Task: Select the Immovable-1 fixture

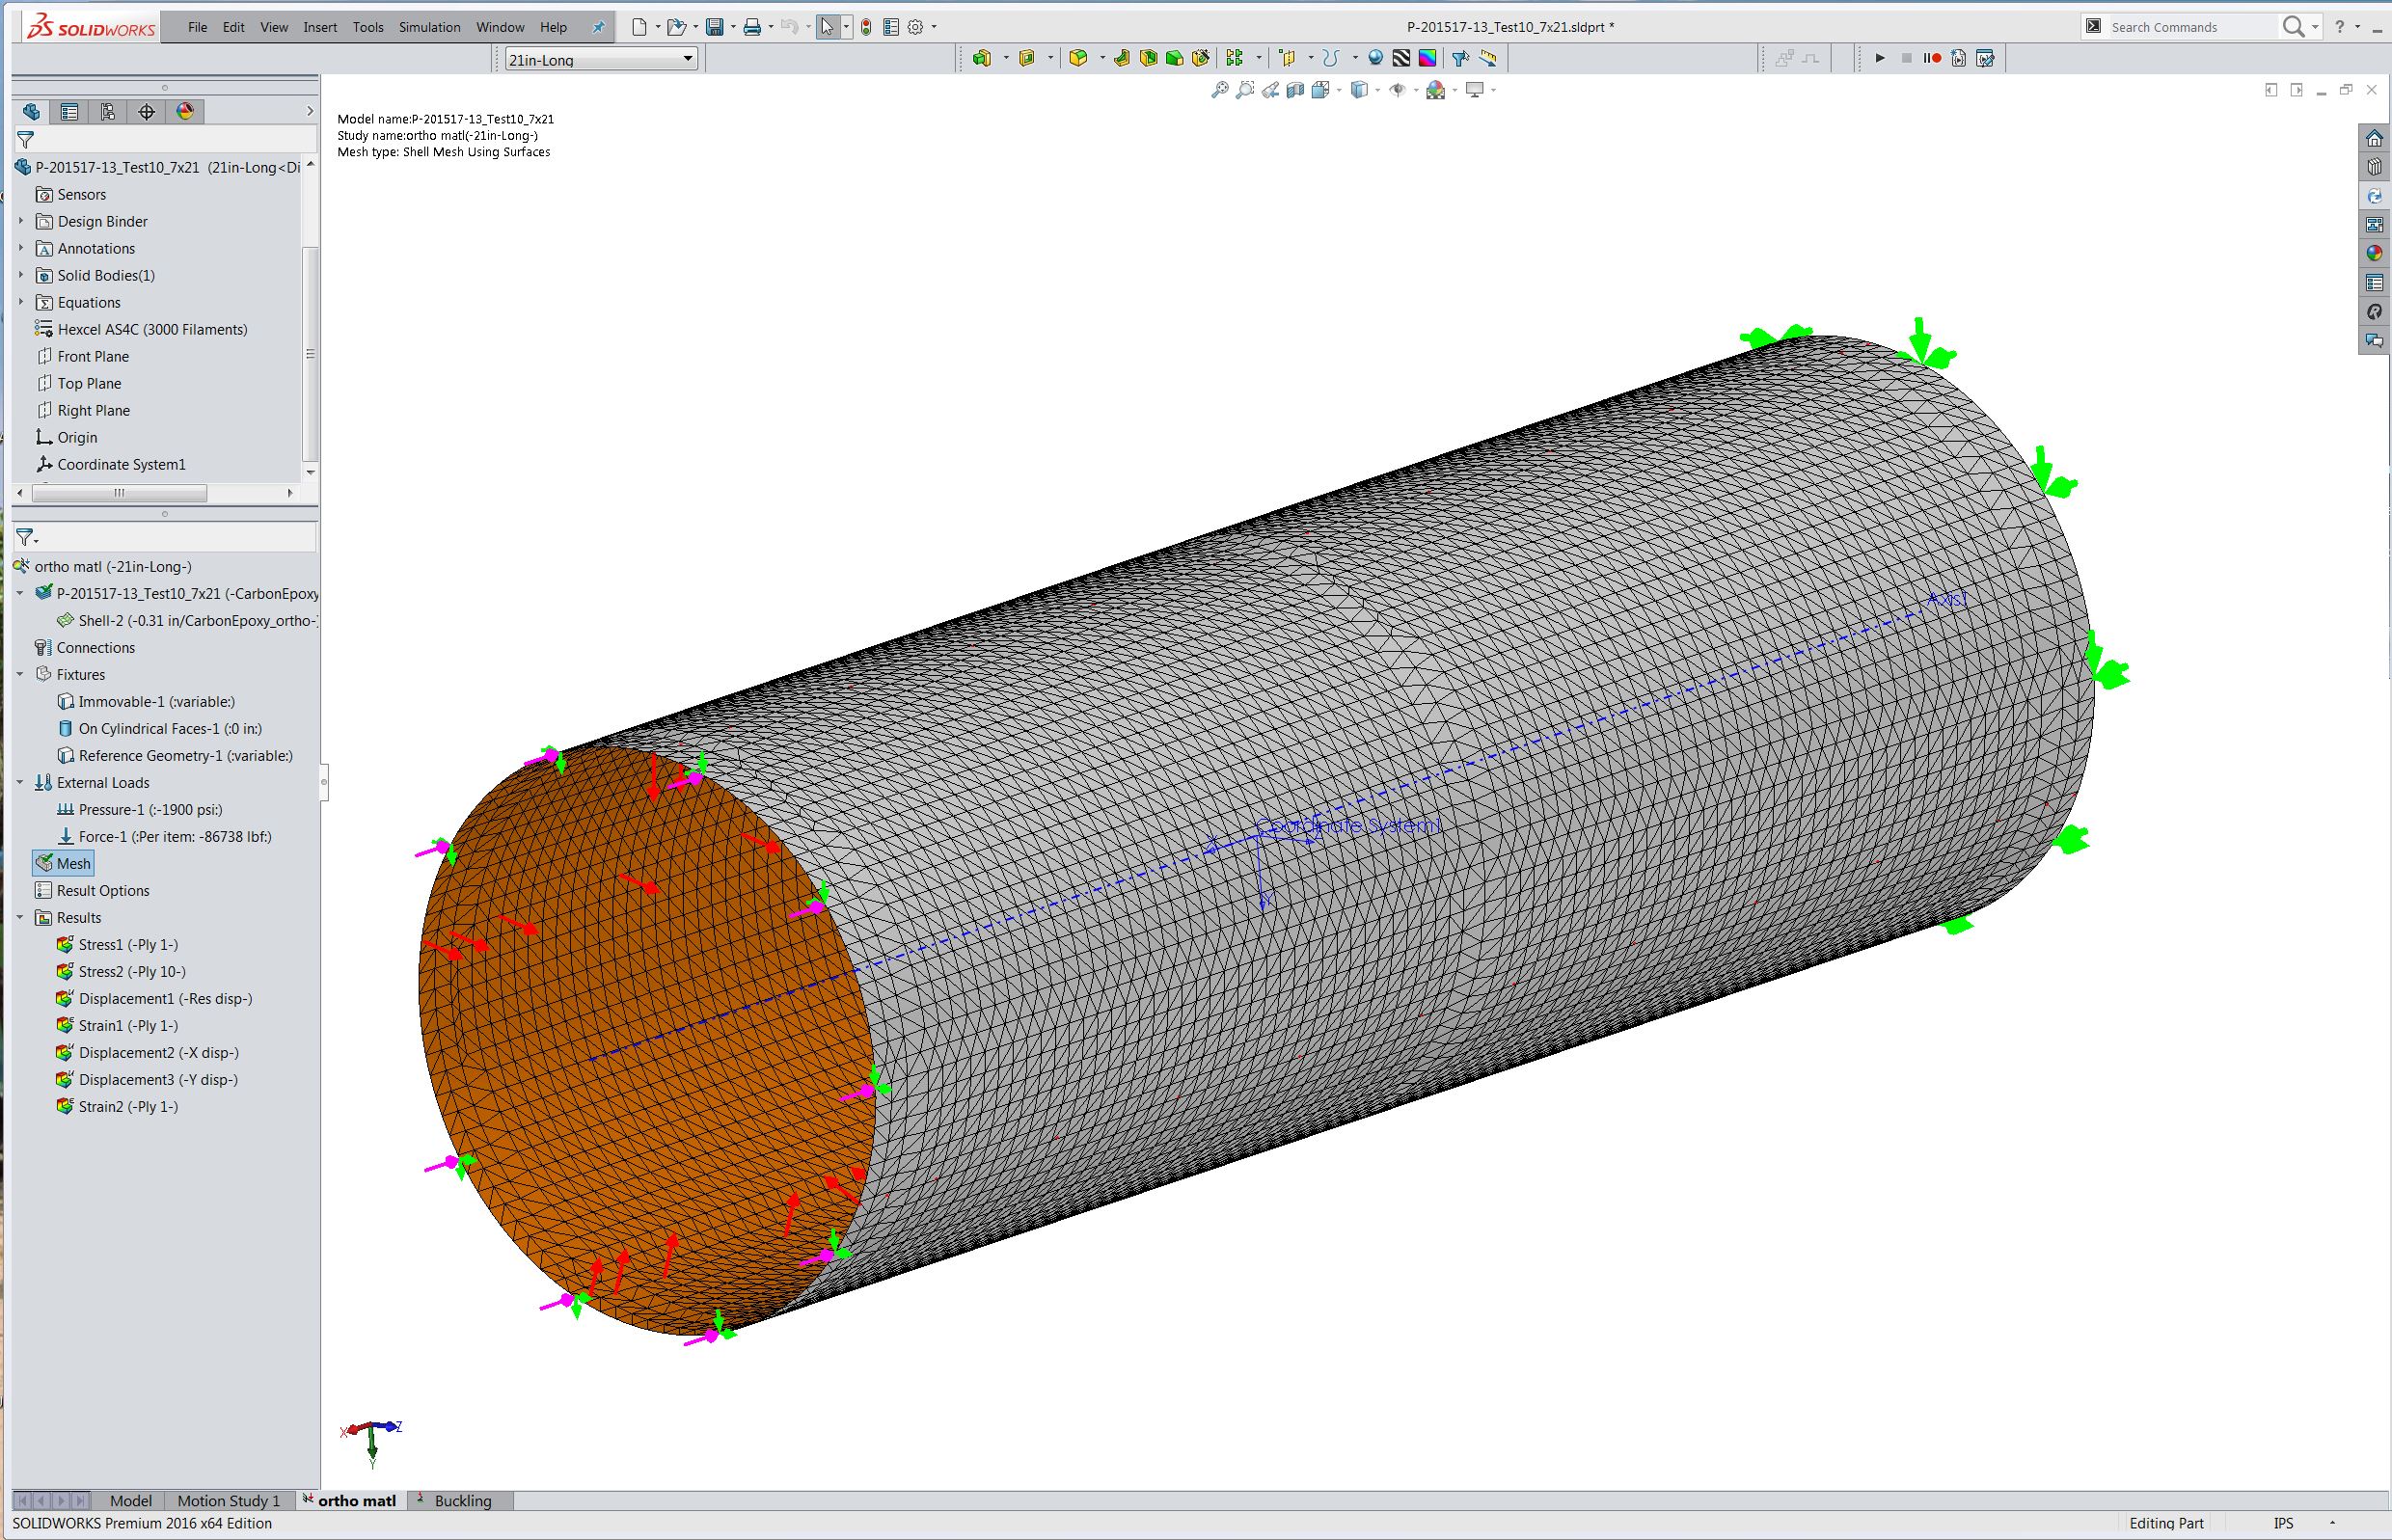Action: (x=146, y=701)
